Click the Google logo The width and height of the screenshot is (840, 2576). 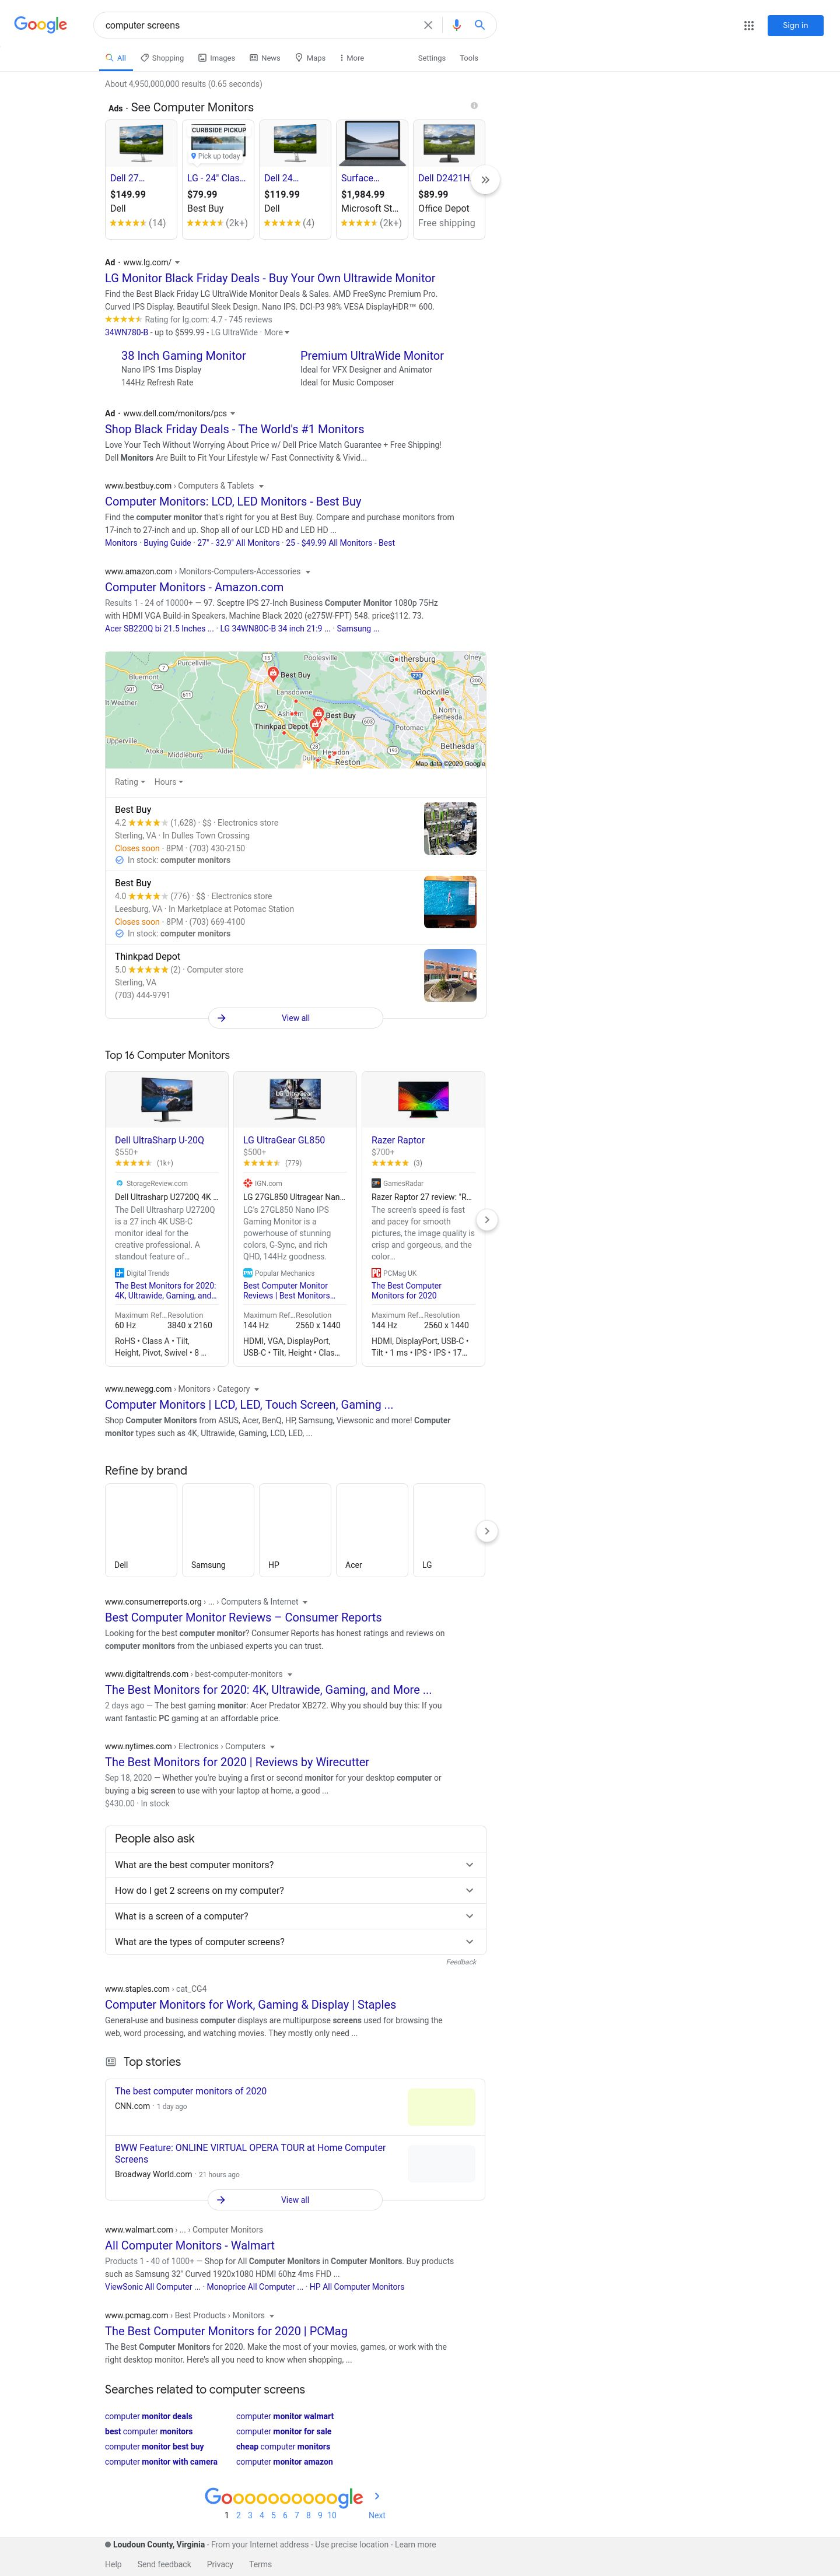(41, 25)
